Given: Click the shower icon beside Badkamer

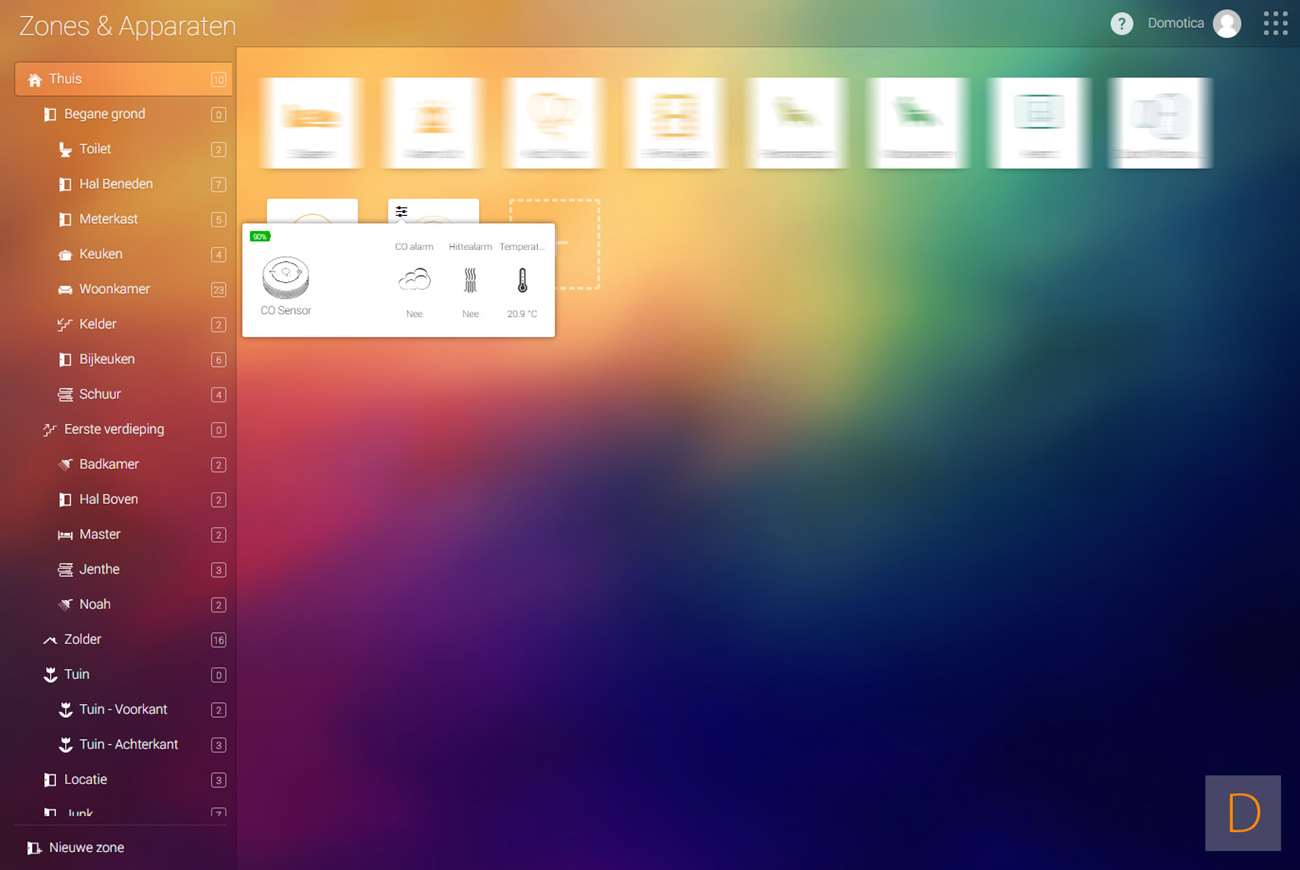Looking at the screenshot, I should tap(65, 465).
